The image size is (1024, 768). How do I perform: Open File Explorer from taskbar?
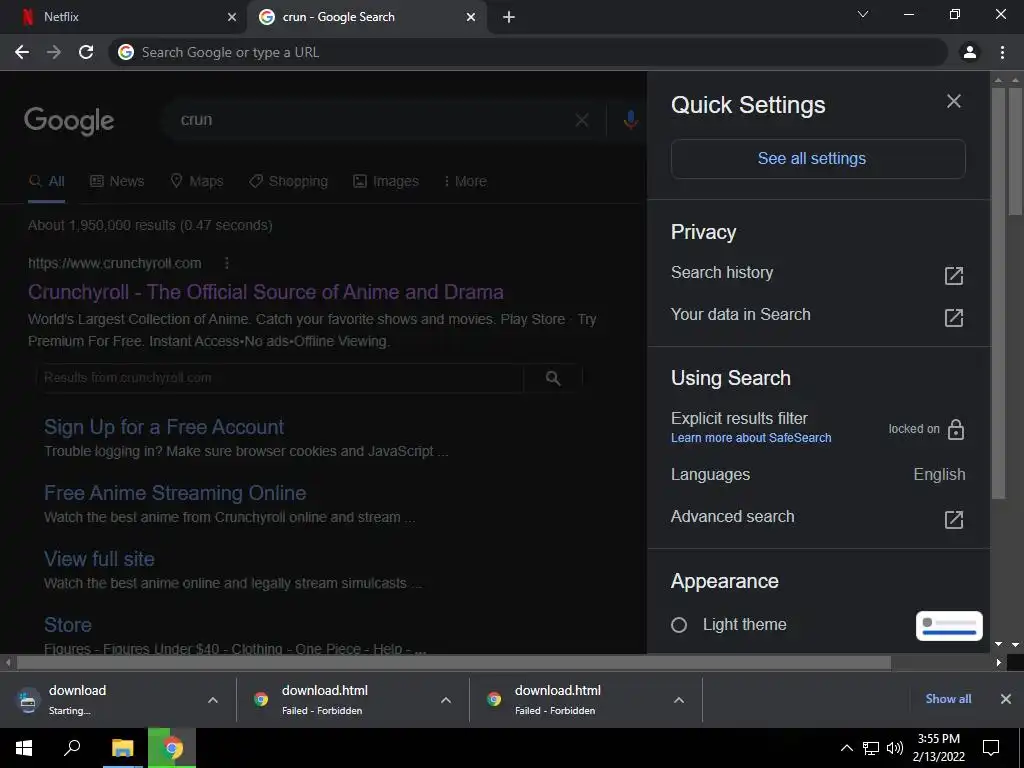coord(122,748)
